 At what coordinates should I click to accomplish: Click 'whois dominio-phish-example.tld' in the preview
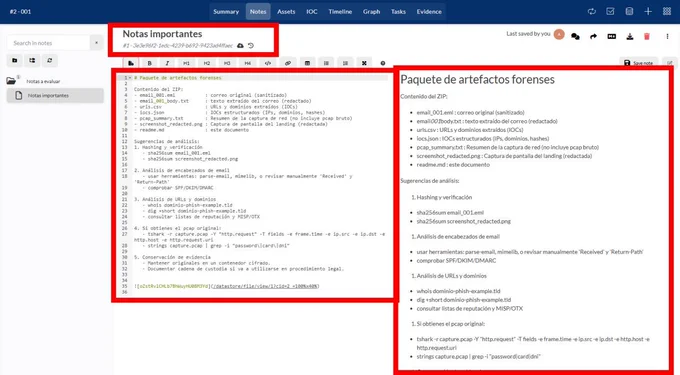click(458, 291)
